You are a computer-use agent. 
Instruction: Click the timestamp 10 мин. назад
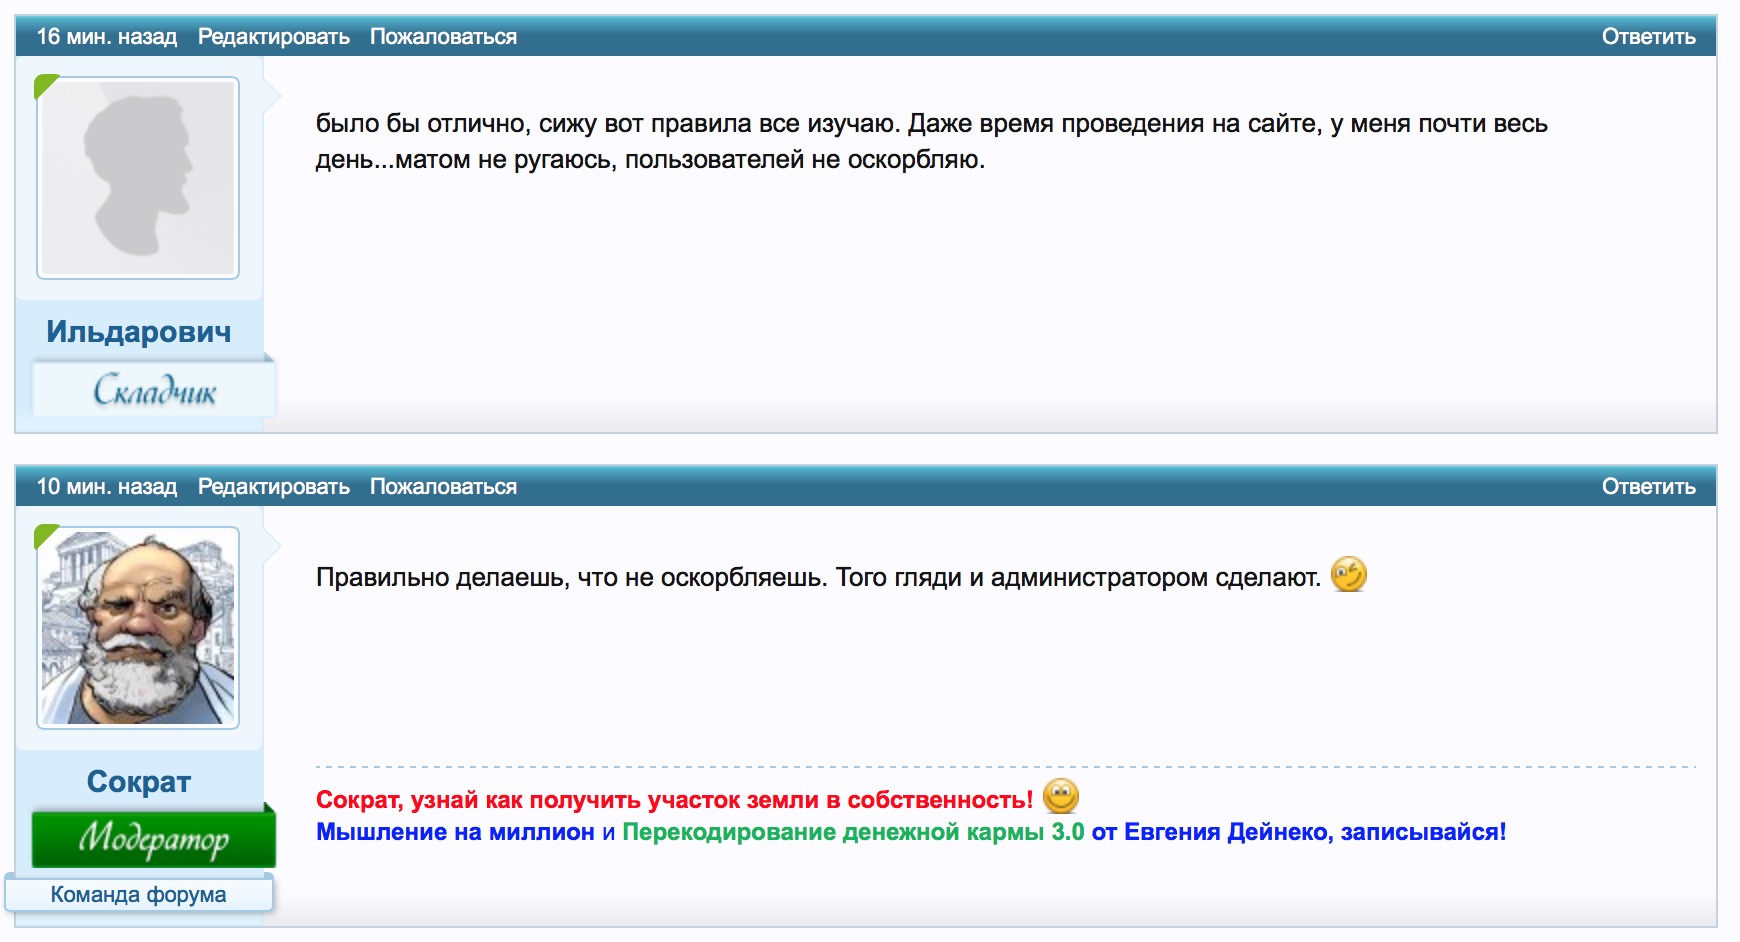click(x=105, y=487)
